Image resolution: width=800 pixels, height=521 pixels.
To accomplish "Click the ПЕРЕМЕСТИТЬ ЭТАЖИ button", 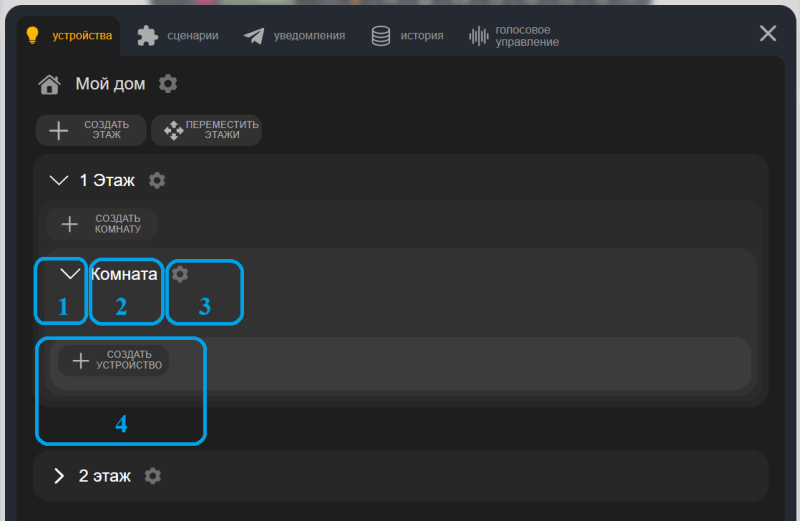I will pyautogui.click(x=207, y=130).
